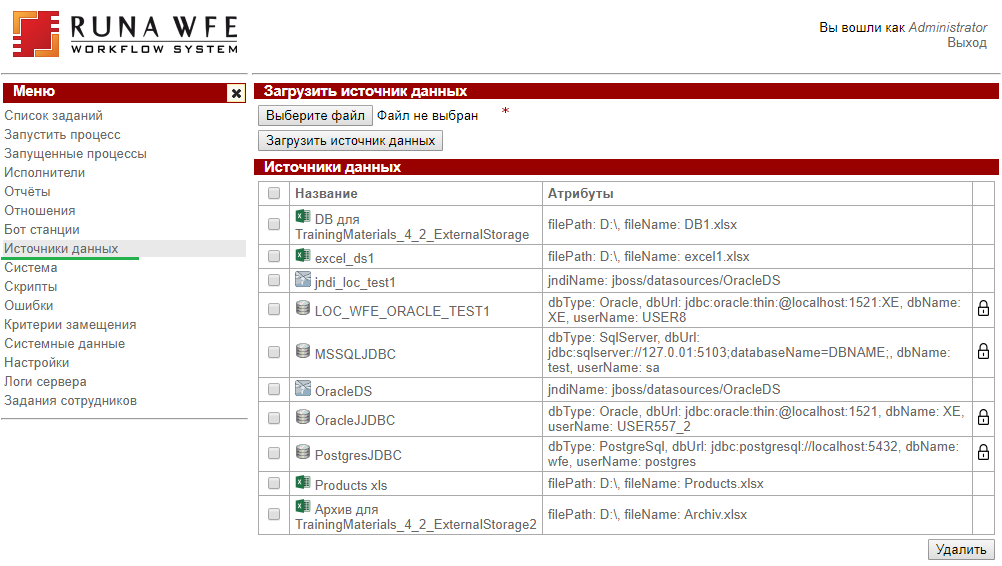Check the box for OracleDS row
The height and width of the screenshot is (566, 1002).
(x=274, y=389)
